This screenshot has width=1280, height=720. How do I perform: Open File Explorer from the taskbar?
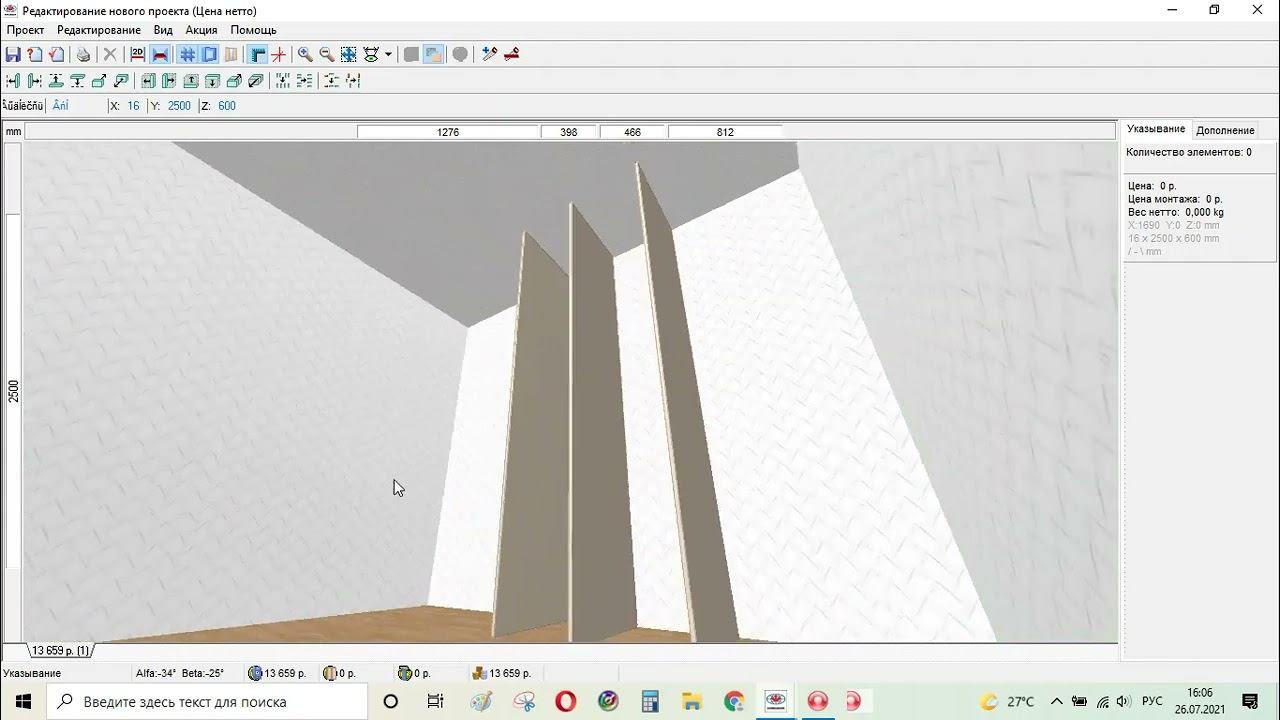[x=691, y=701]
